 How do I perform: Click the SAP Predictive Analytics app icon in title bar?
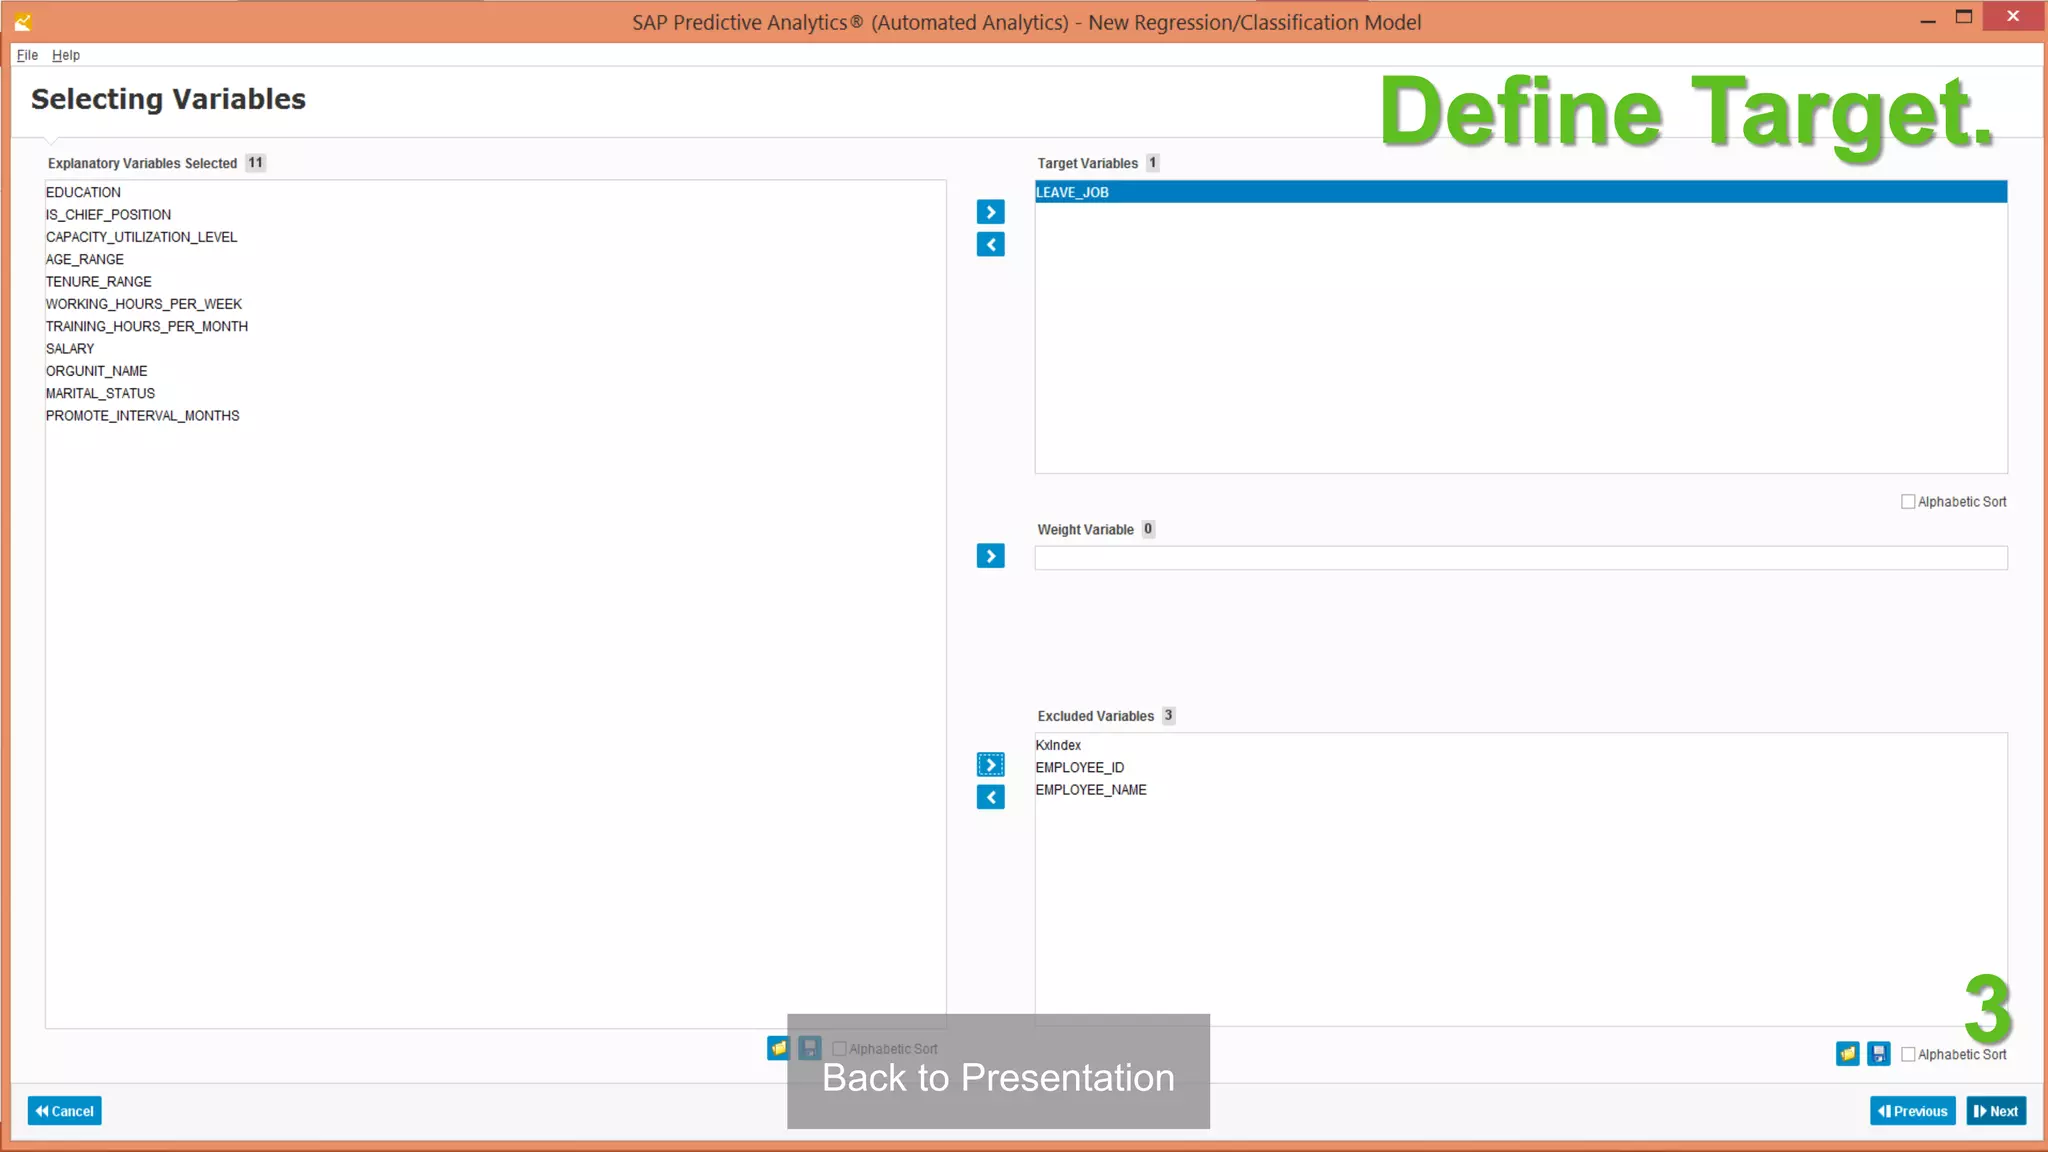click(x=23, y=21)
